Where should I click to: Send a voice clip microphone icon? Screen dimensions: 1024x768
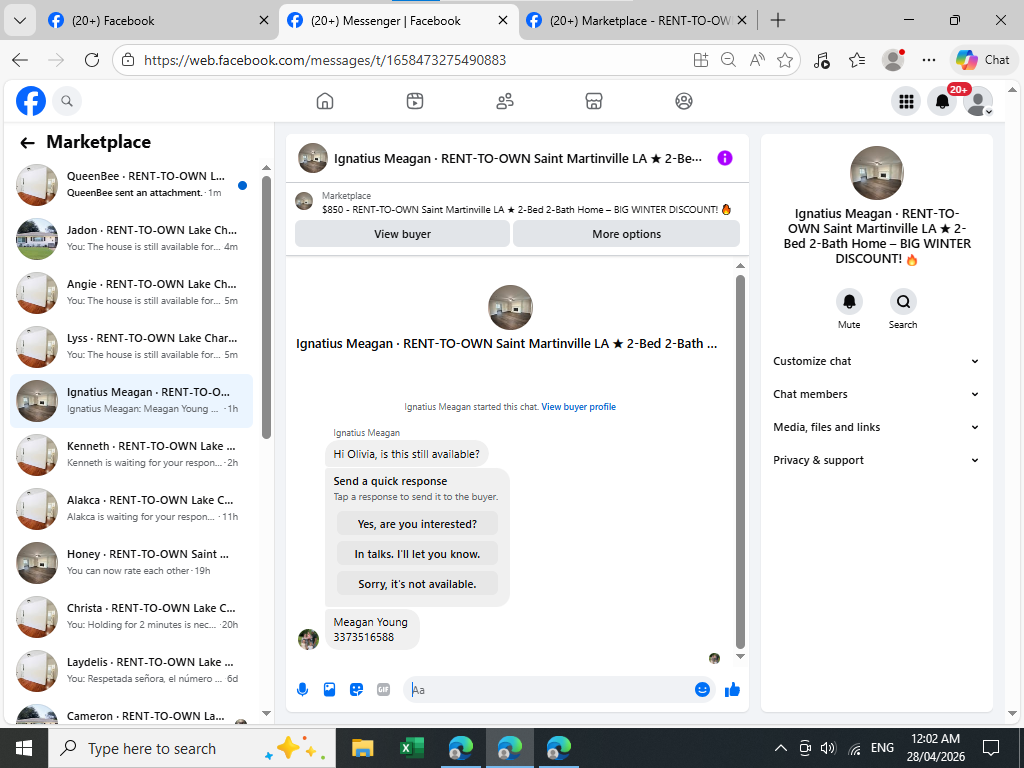pyautogui.click(x=302, y=690)
